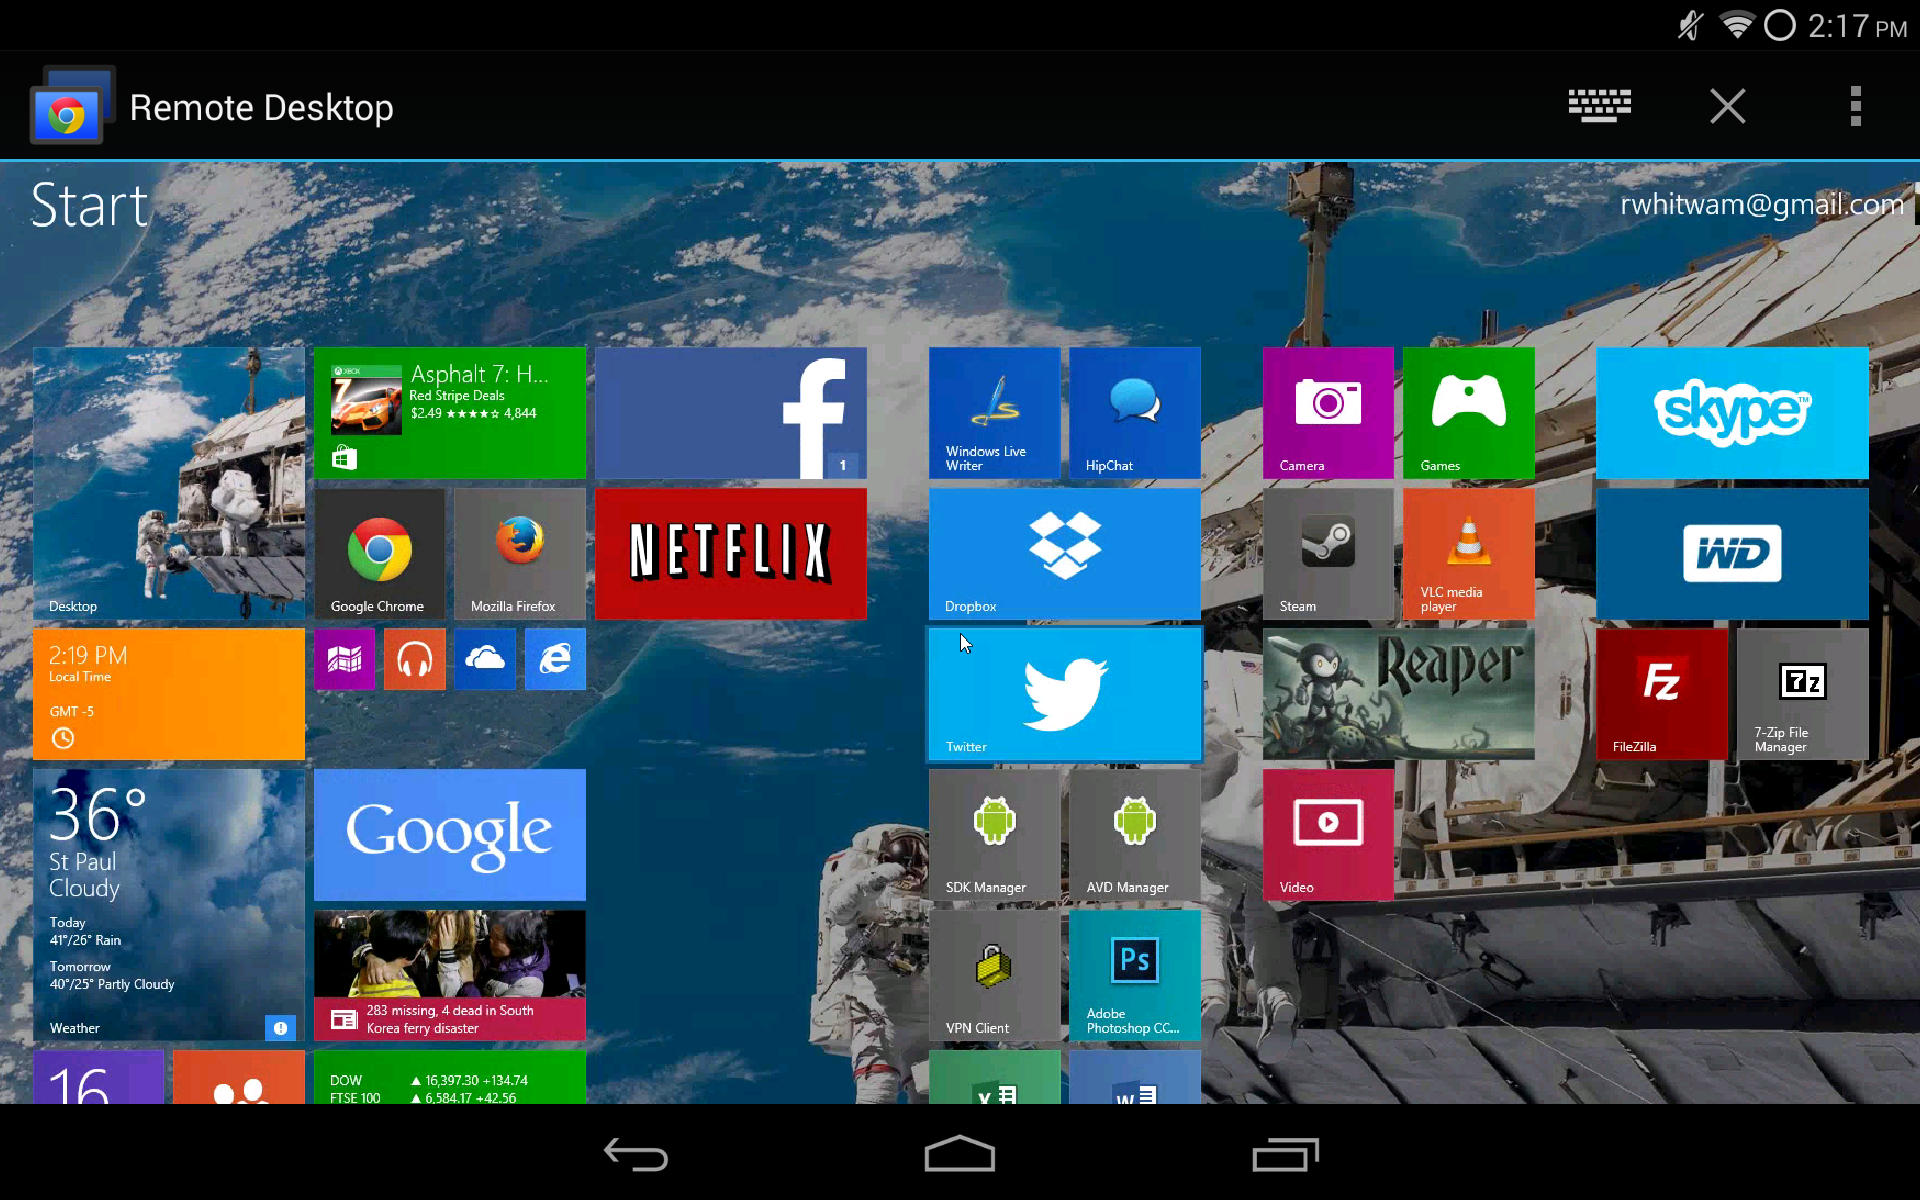Tap the Android home button
Viewport: 1920px width, 1200px height.
tap(959, 1155)
